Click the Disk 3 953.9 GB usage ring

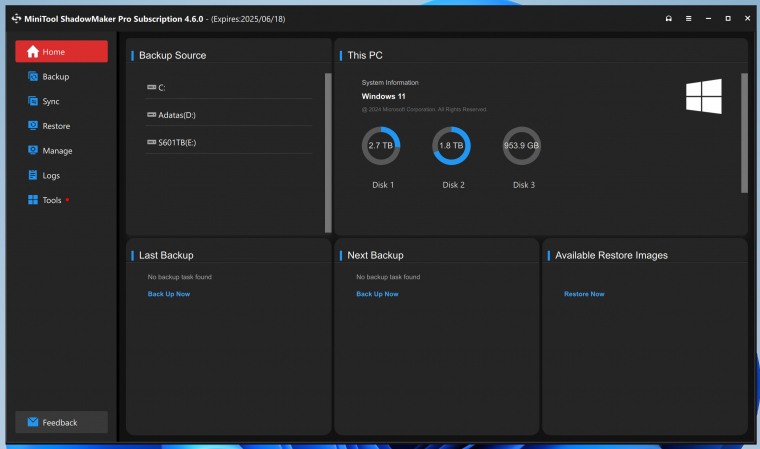(522, 145)
